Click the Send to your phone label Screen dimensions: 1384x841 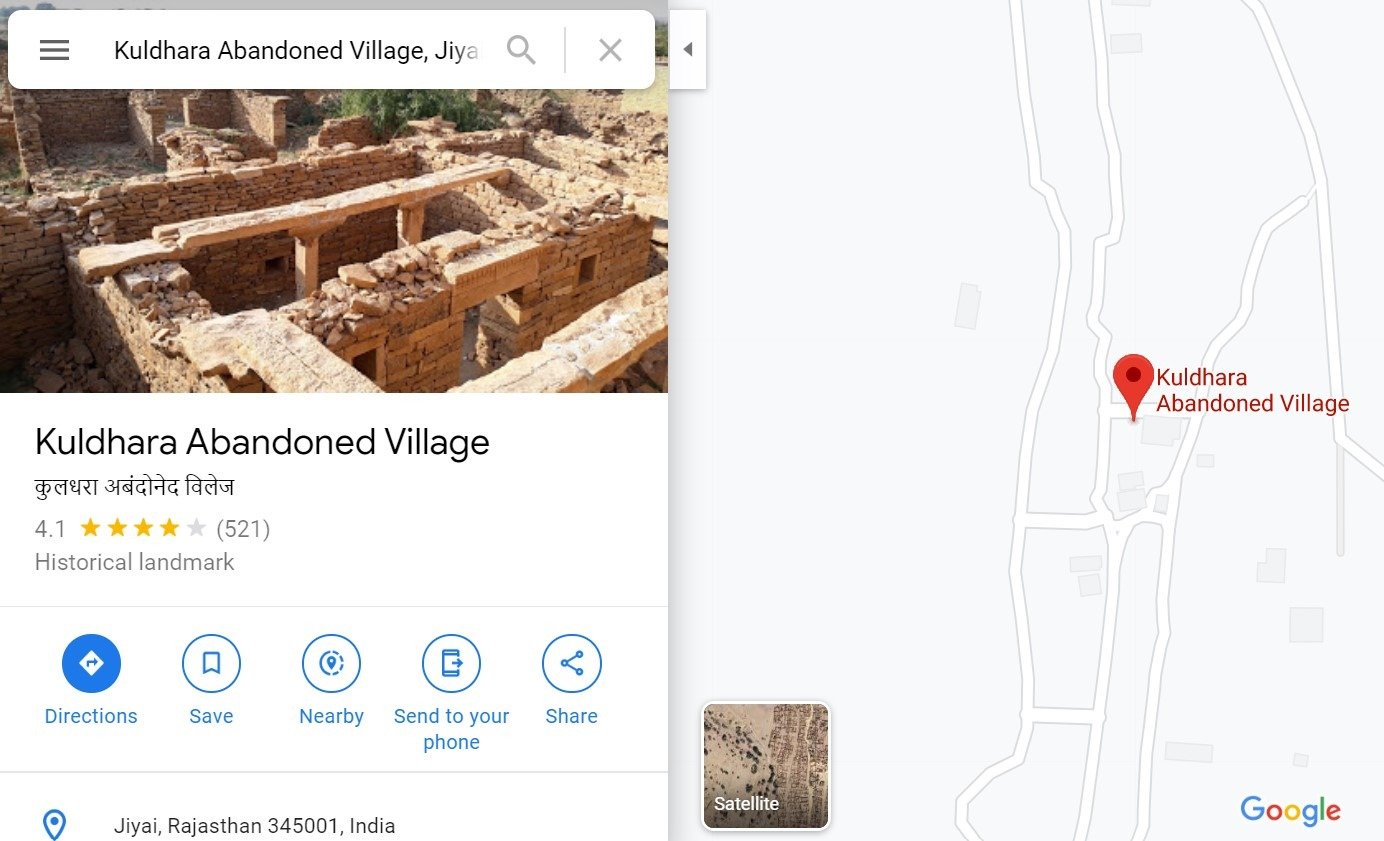tap(451, 729)
